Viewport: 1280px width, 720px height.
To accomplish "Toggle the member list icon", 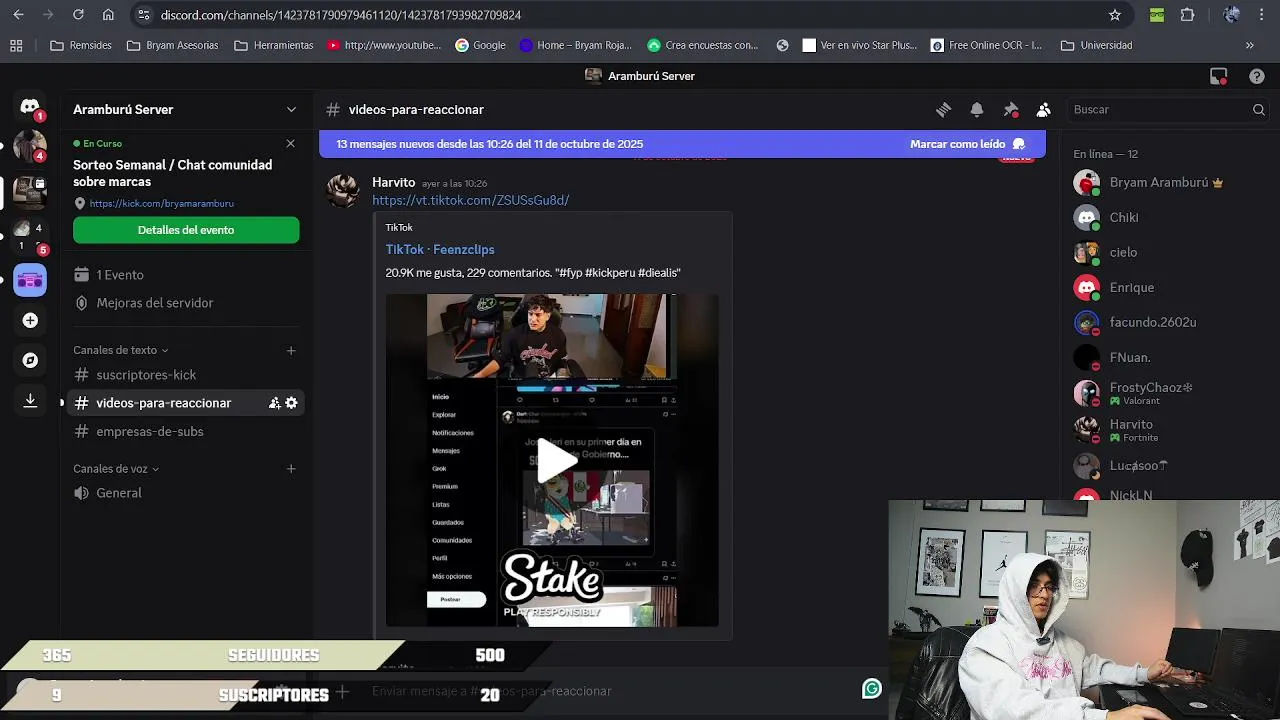I will [x=1043, y=109].
